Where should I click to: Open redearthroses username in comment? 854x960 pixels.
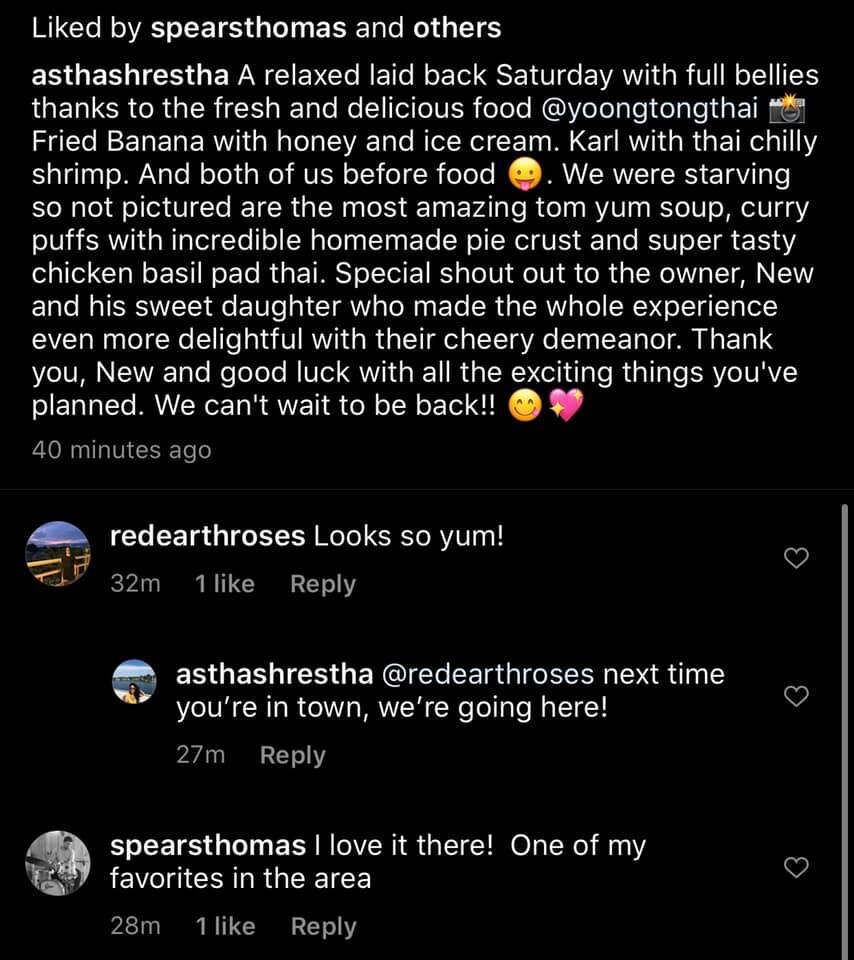coord(206,536)
